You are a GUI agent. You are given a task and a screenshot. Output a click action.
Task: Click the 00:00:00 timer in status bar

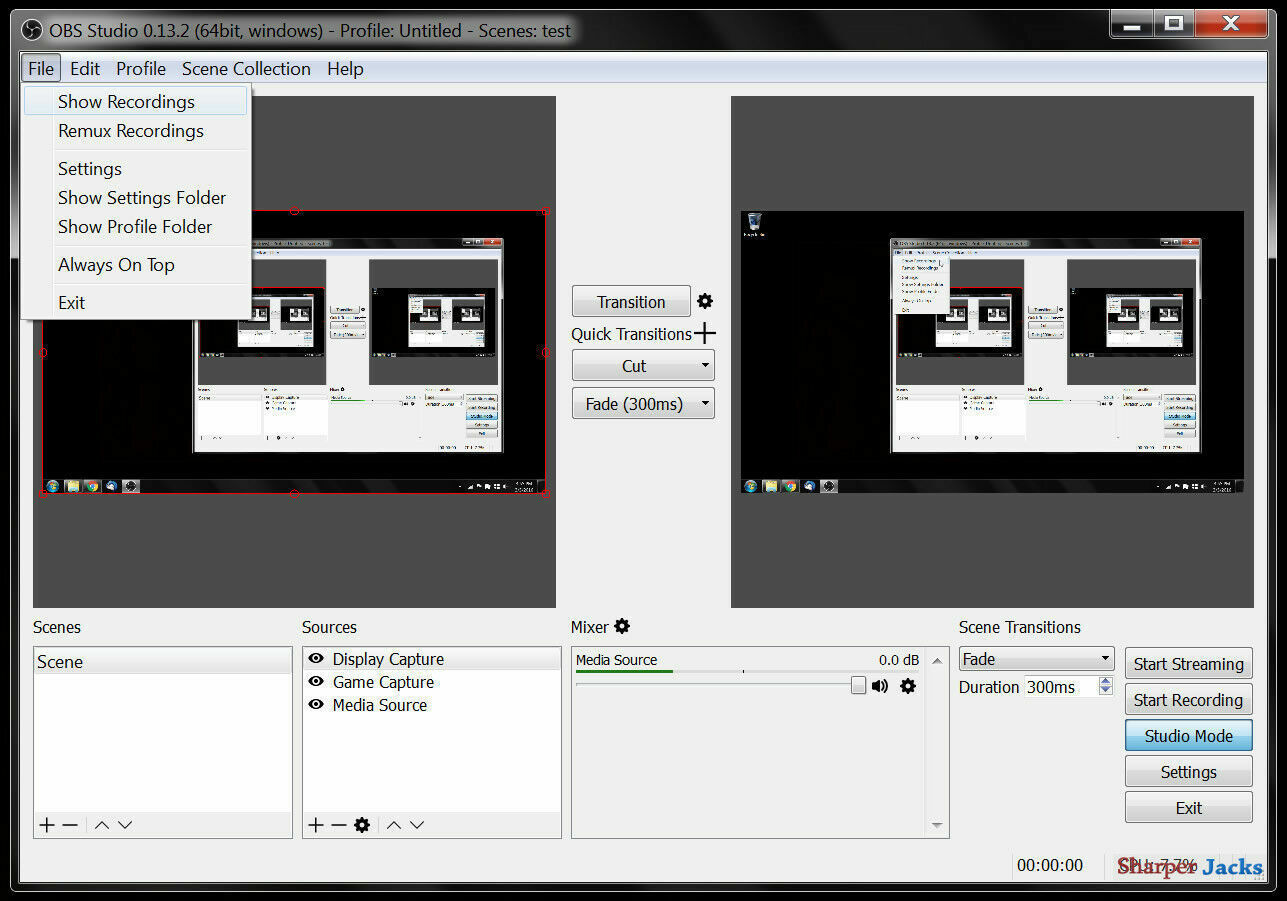pyautogui.click(x=1050, y=865)
